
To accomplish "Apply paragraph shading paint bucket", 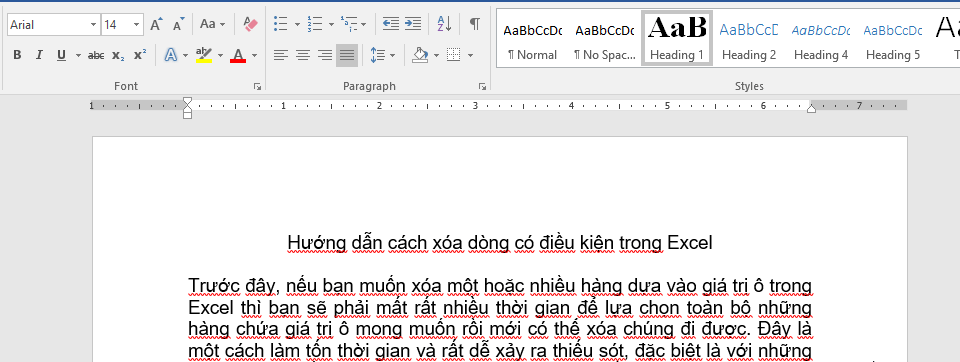I will point(420,55).
